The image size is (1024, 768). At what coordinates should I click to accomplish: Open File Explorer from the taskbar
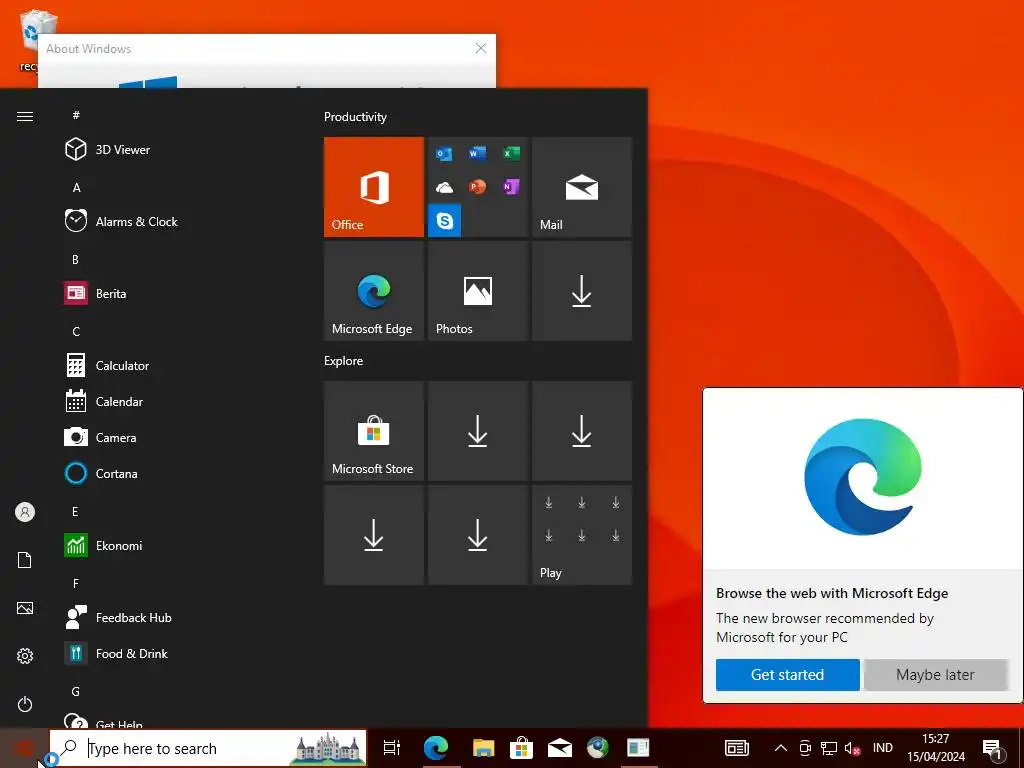(x=483, y=748)
